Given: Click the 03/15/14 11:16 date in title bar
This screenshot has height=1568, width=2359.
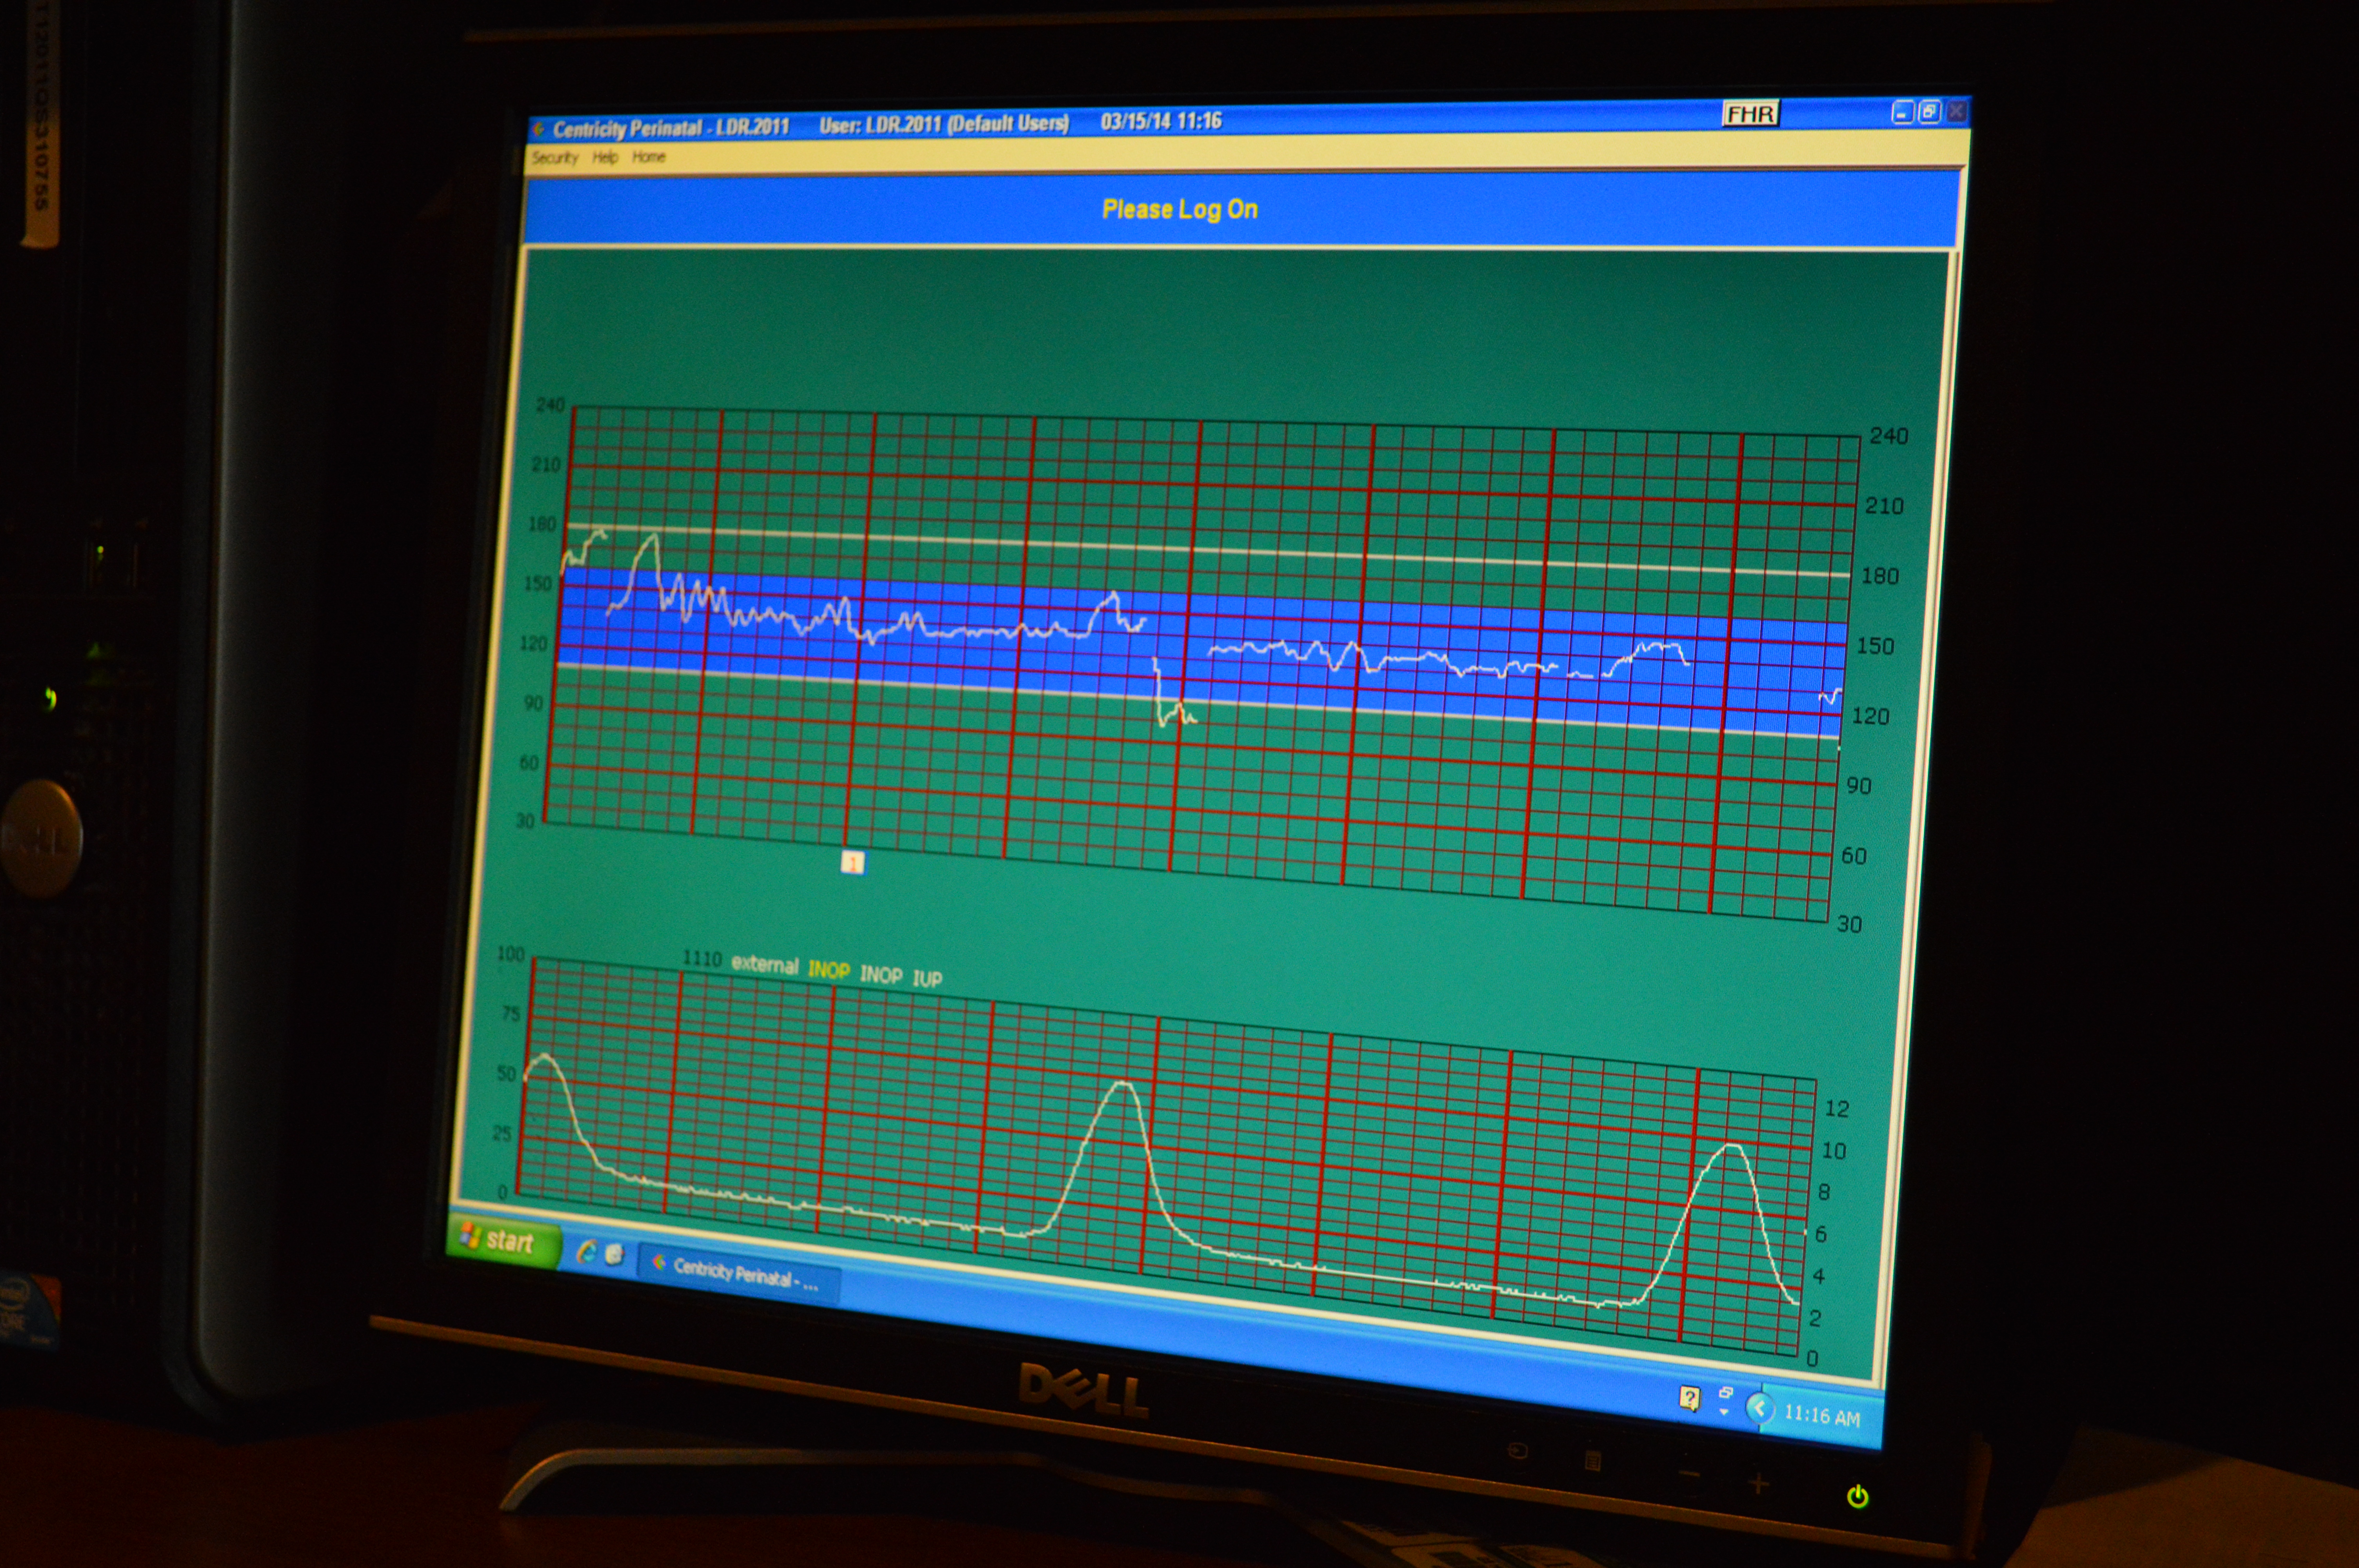Looking at the screenshot, I should pos(1161,121).
